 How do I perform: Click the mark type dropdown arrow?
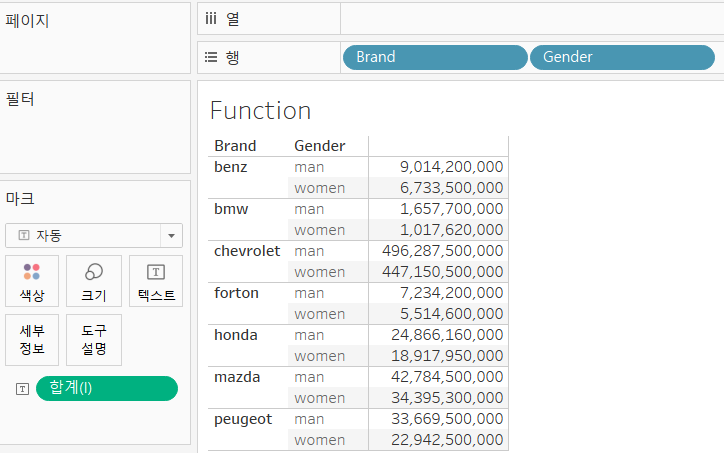click(x=171, y=236)
